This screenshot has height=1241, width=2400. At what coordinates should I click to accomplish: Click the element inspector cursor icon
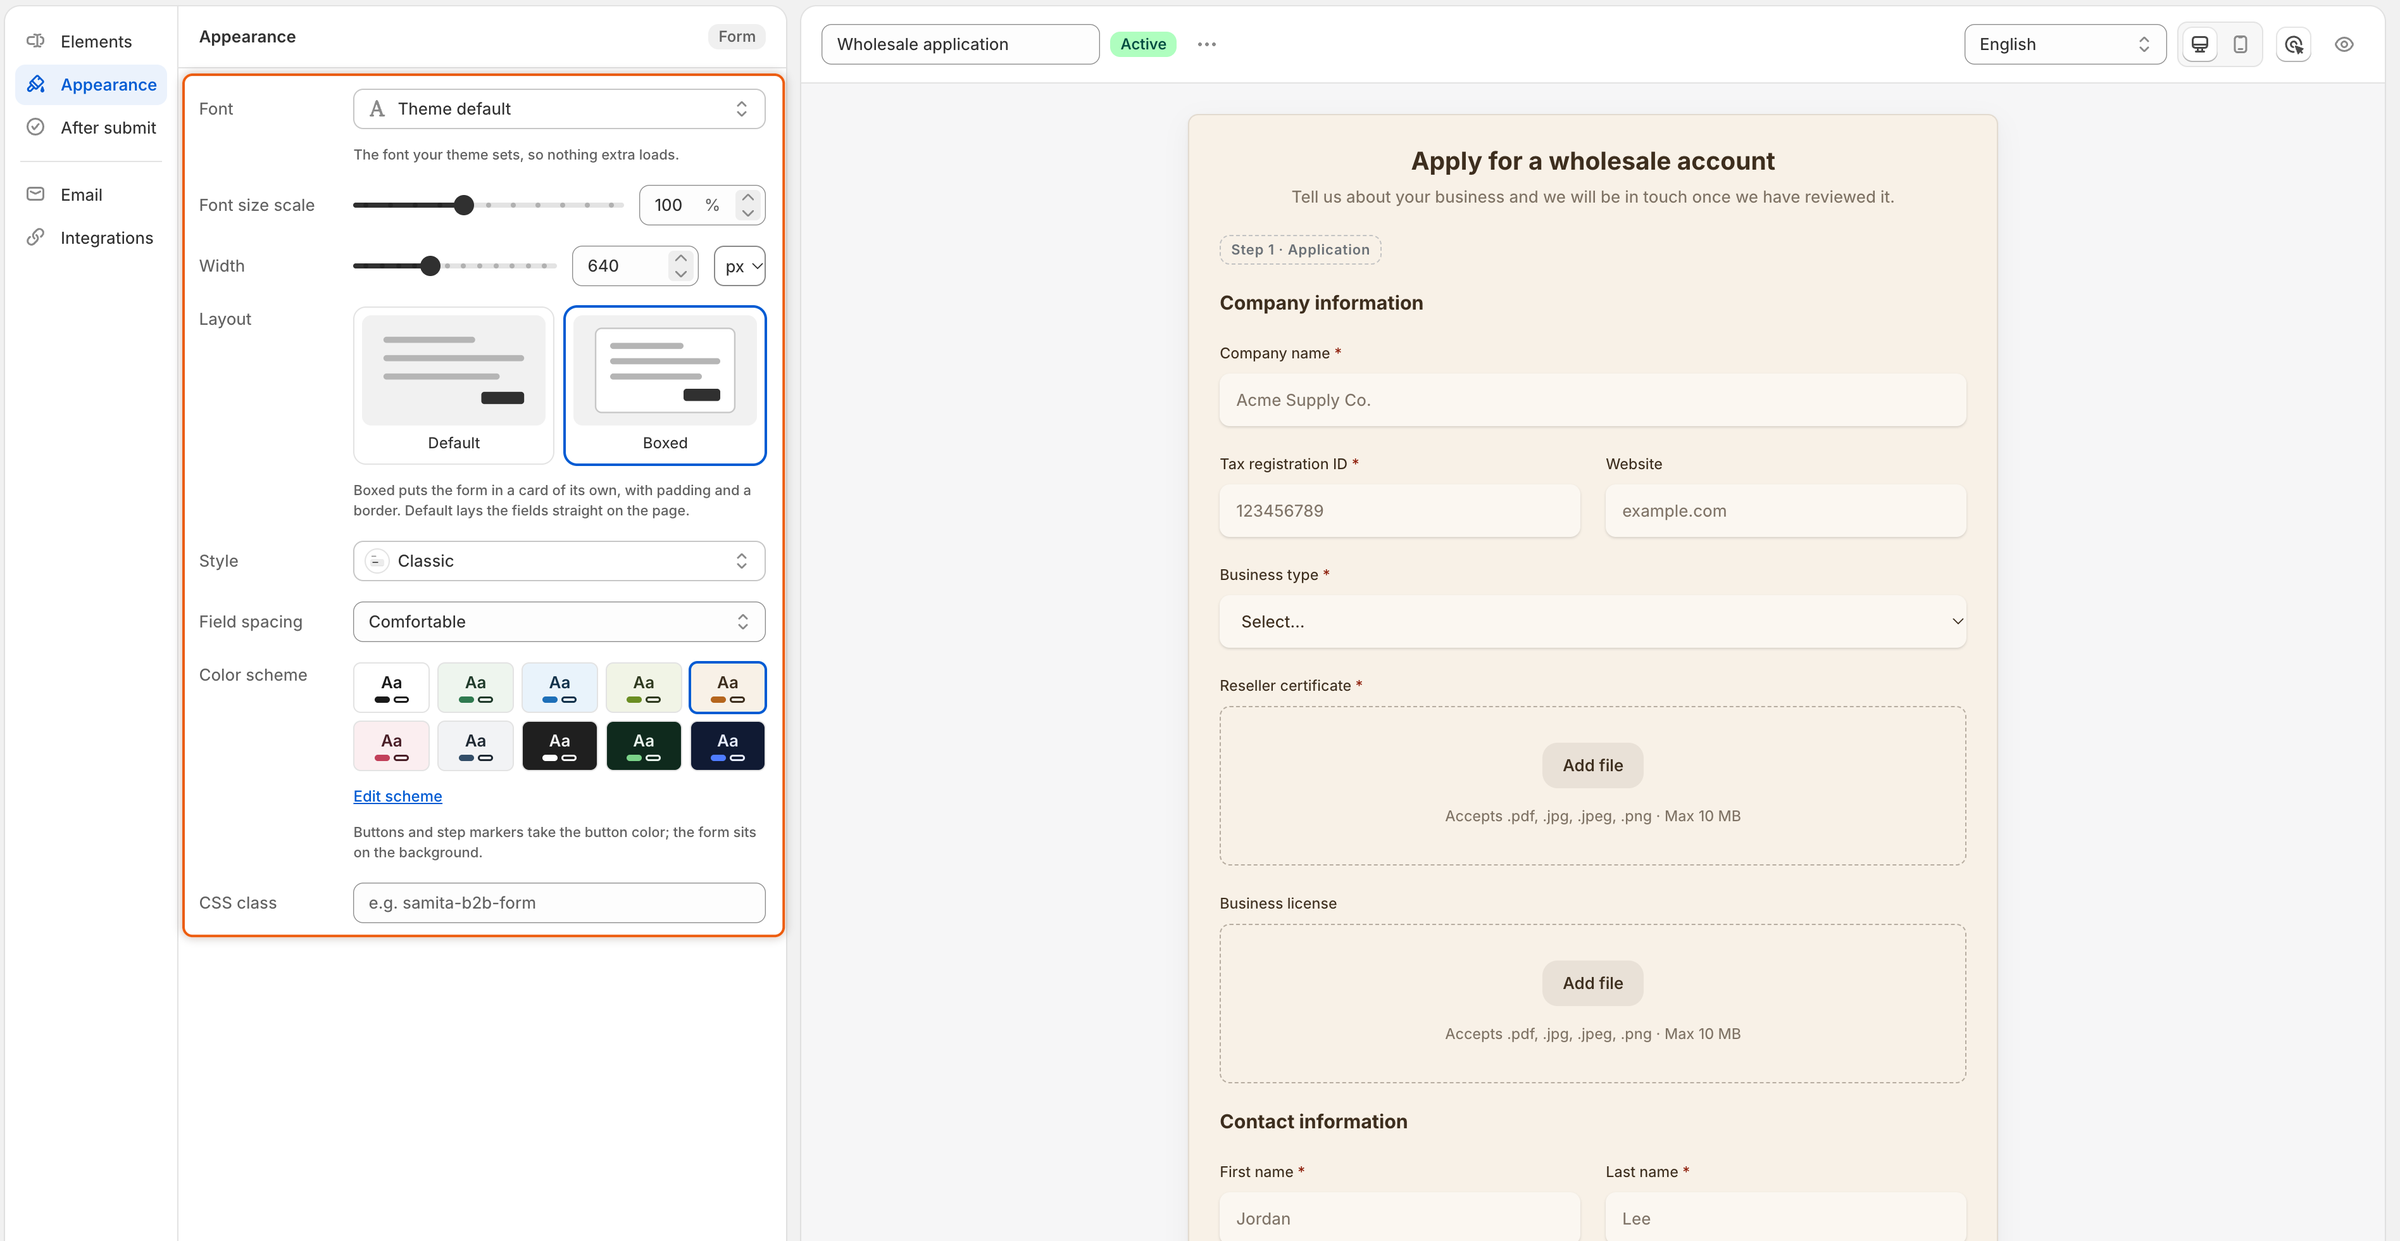[x=2293, y=44]
